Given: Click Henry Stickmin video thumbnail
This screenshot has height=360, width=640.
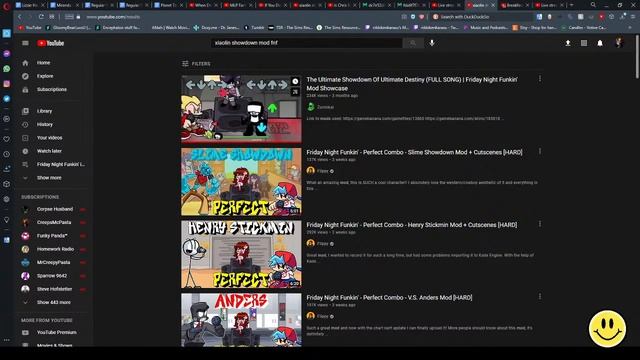Looking at the screenshot, I should coord(242,254).
